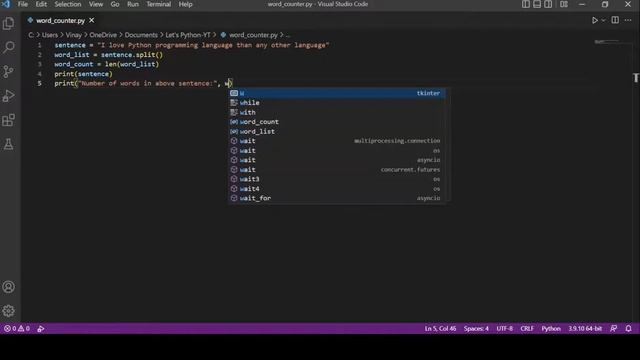Click 3.9.10 64-bit interpreter selector
640x360 pixels.
point(585,329)
